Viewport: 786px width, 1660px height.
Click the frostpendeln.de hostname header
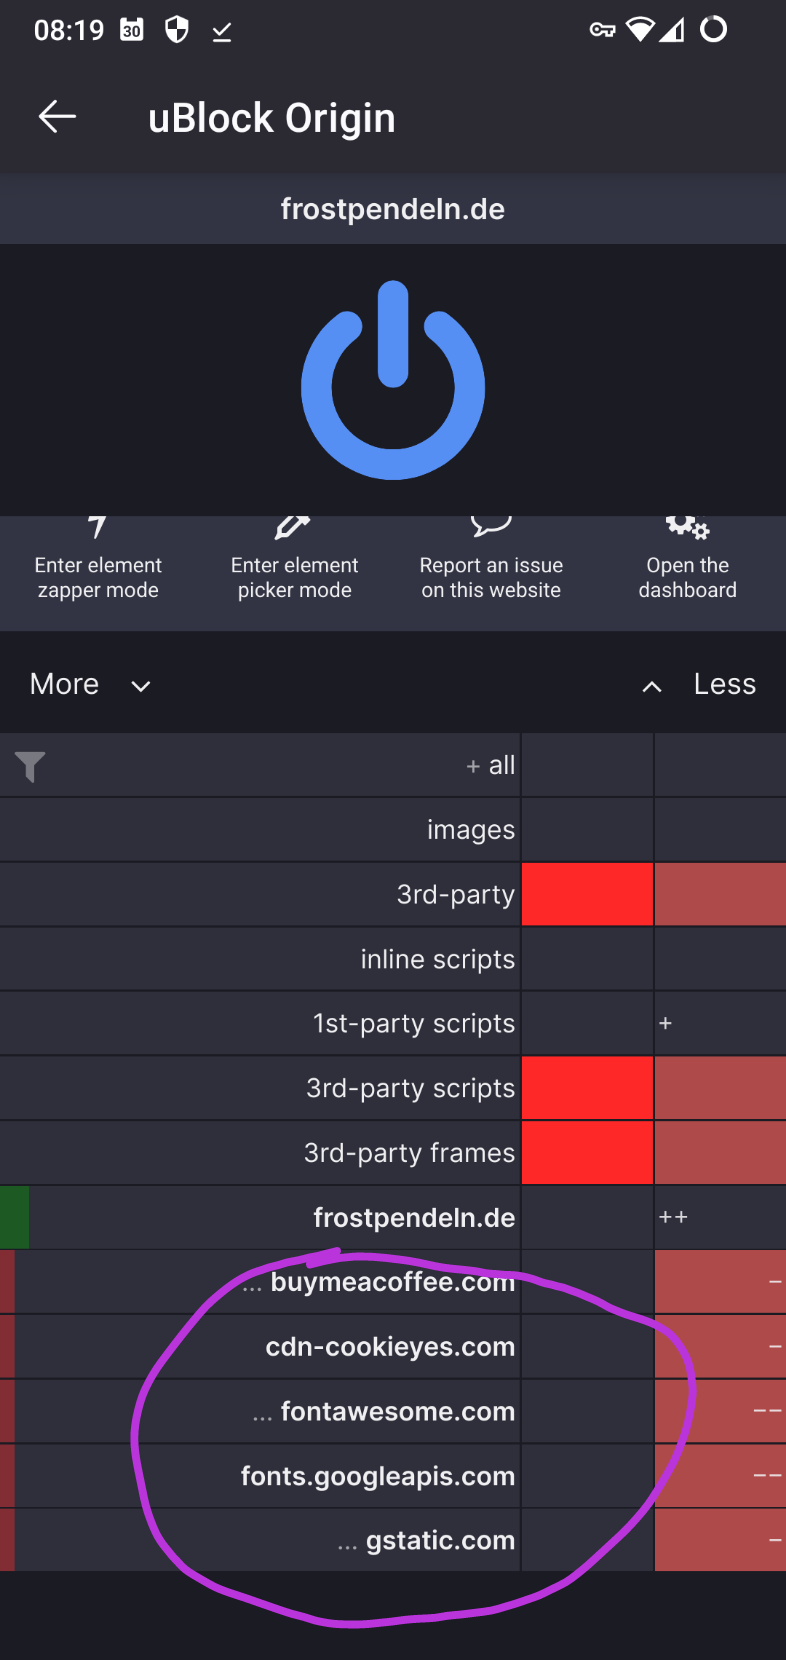(x=393, y=209)
